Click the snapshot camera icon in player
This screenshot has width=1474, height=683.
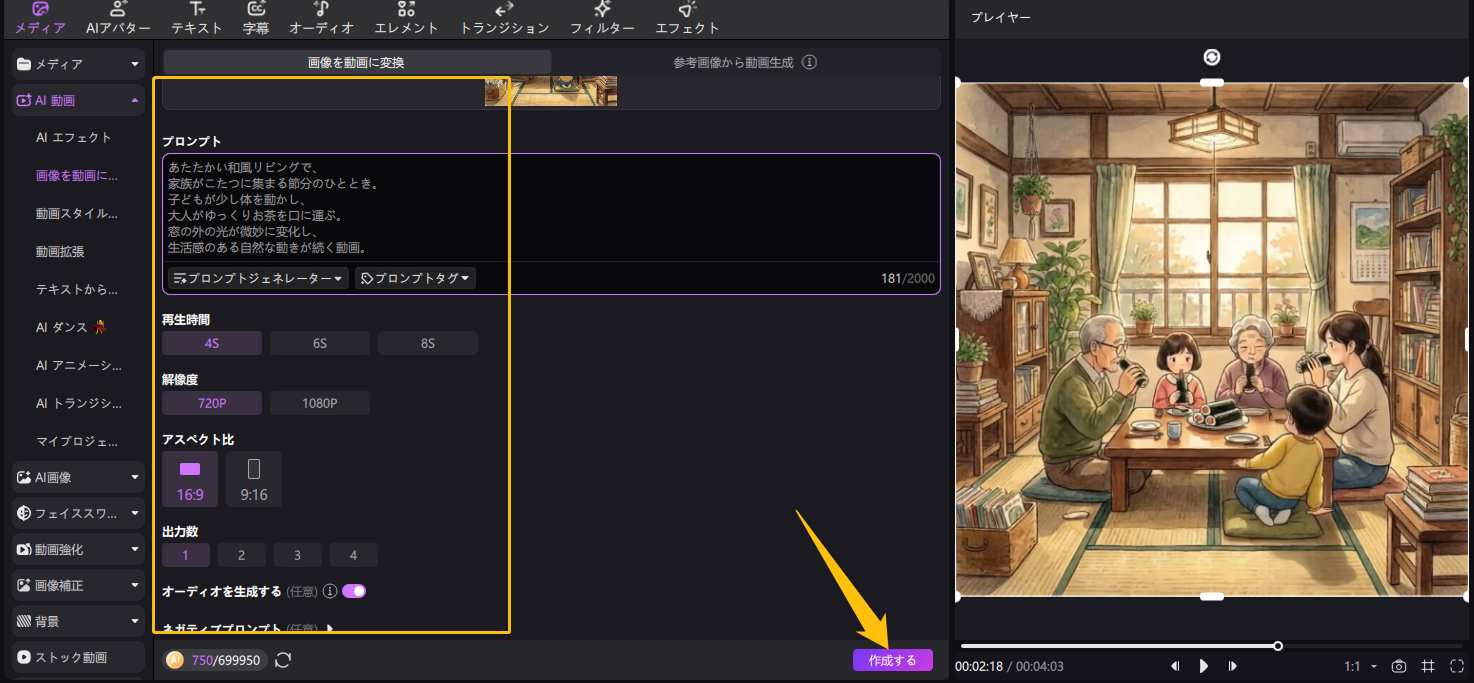point(1399,666)
